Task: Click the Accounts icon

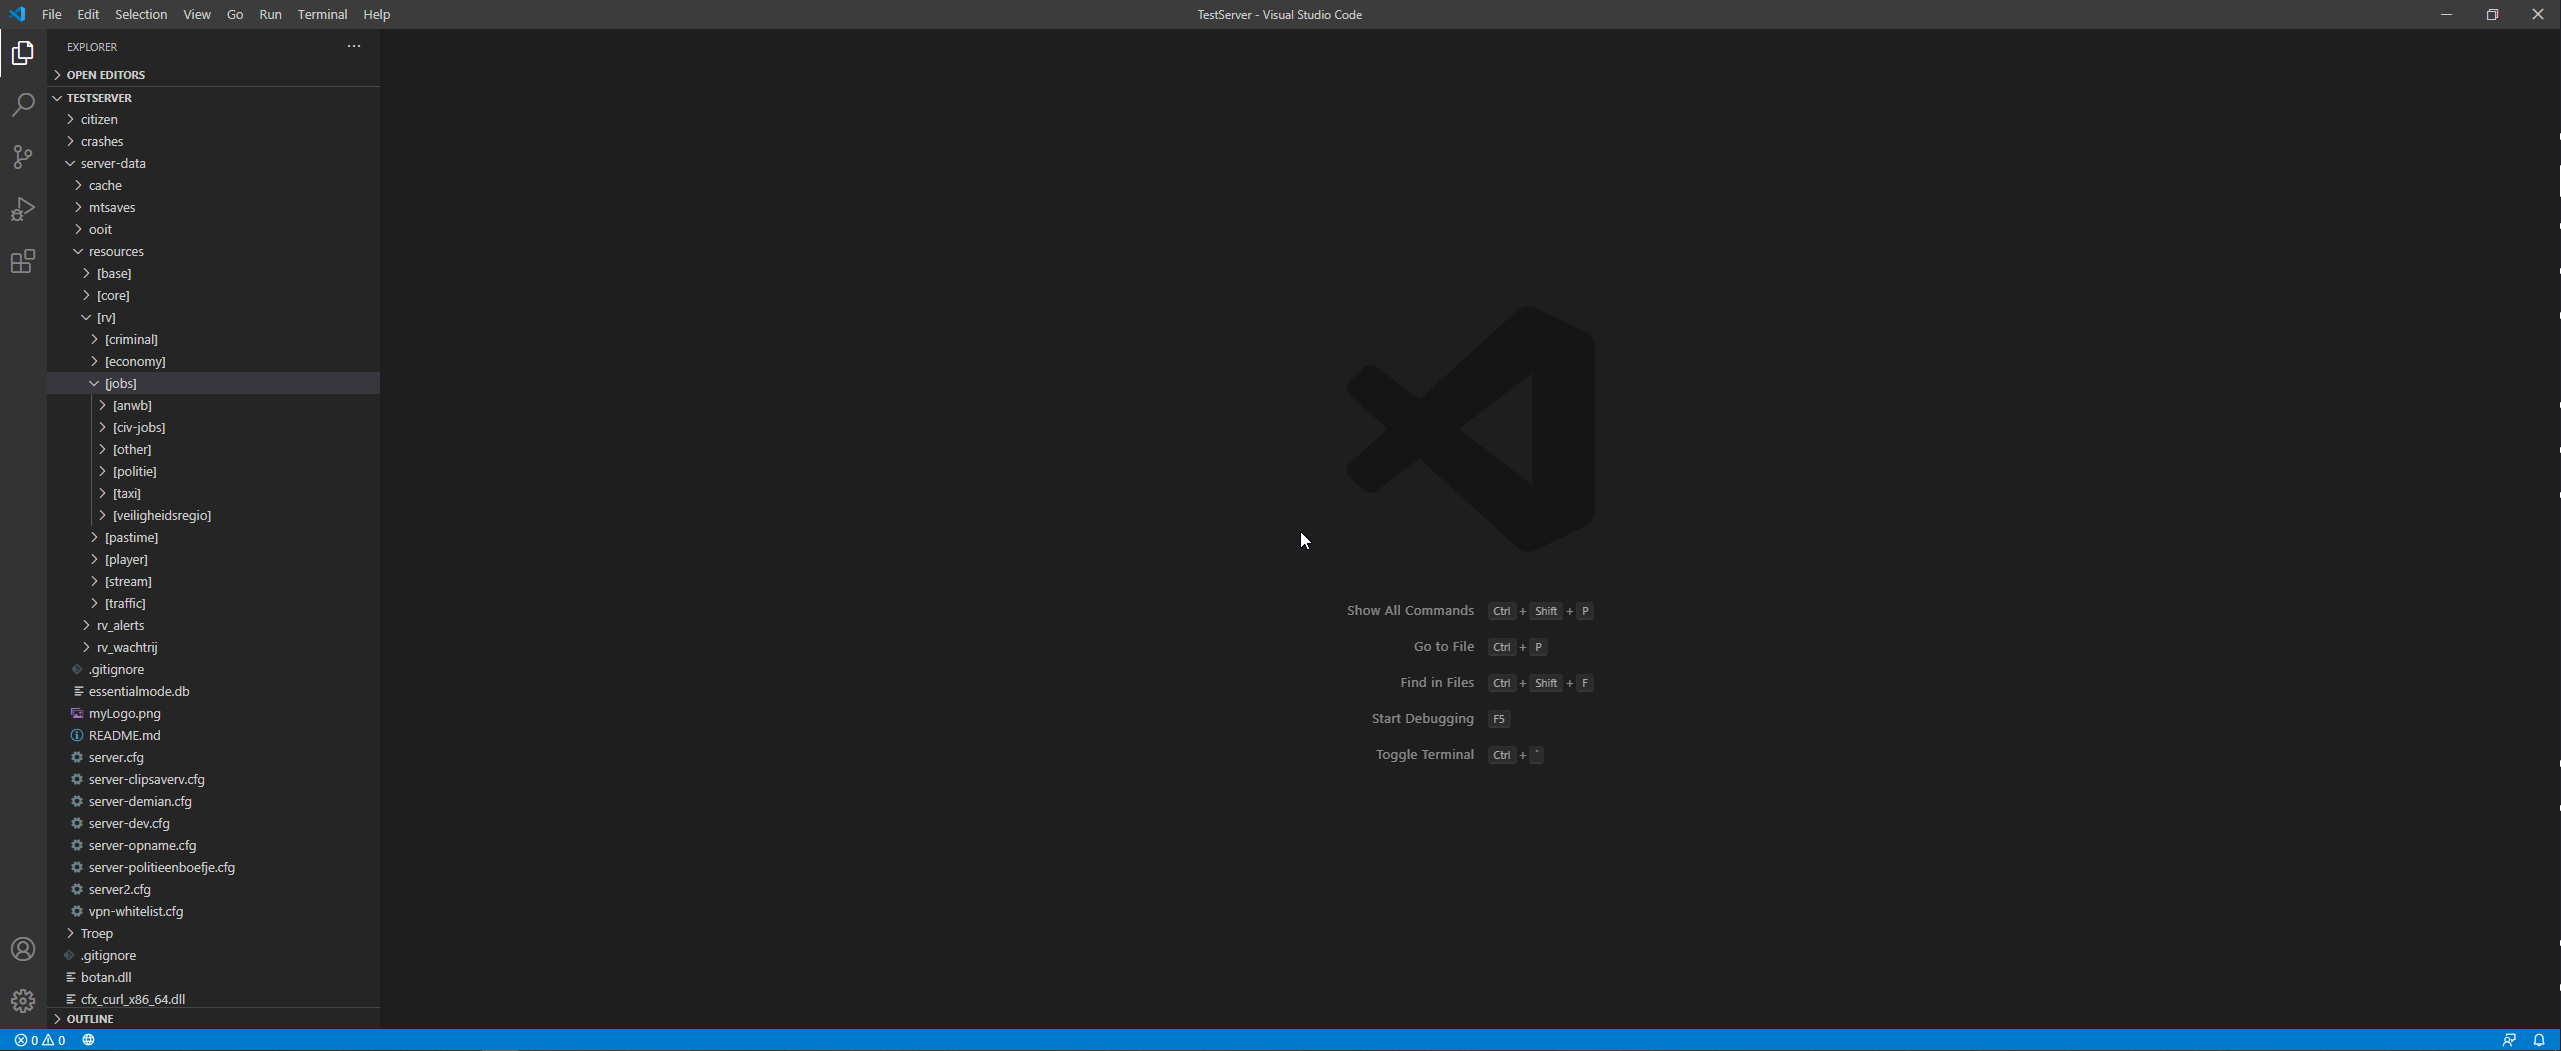Action: 23,949
